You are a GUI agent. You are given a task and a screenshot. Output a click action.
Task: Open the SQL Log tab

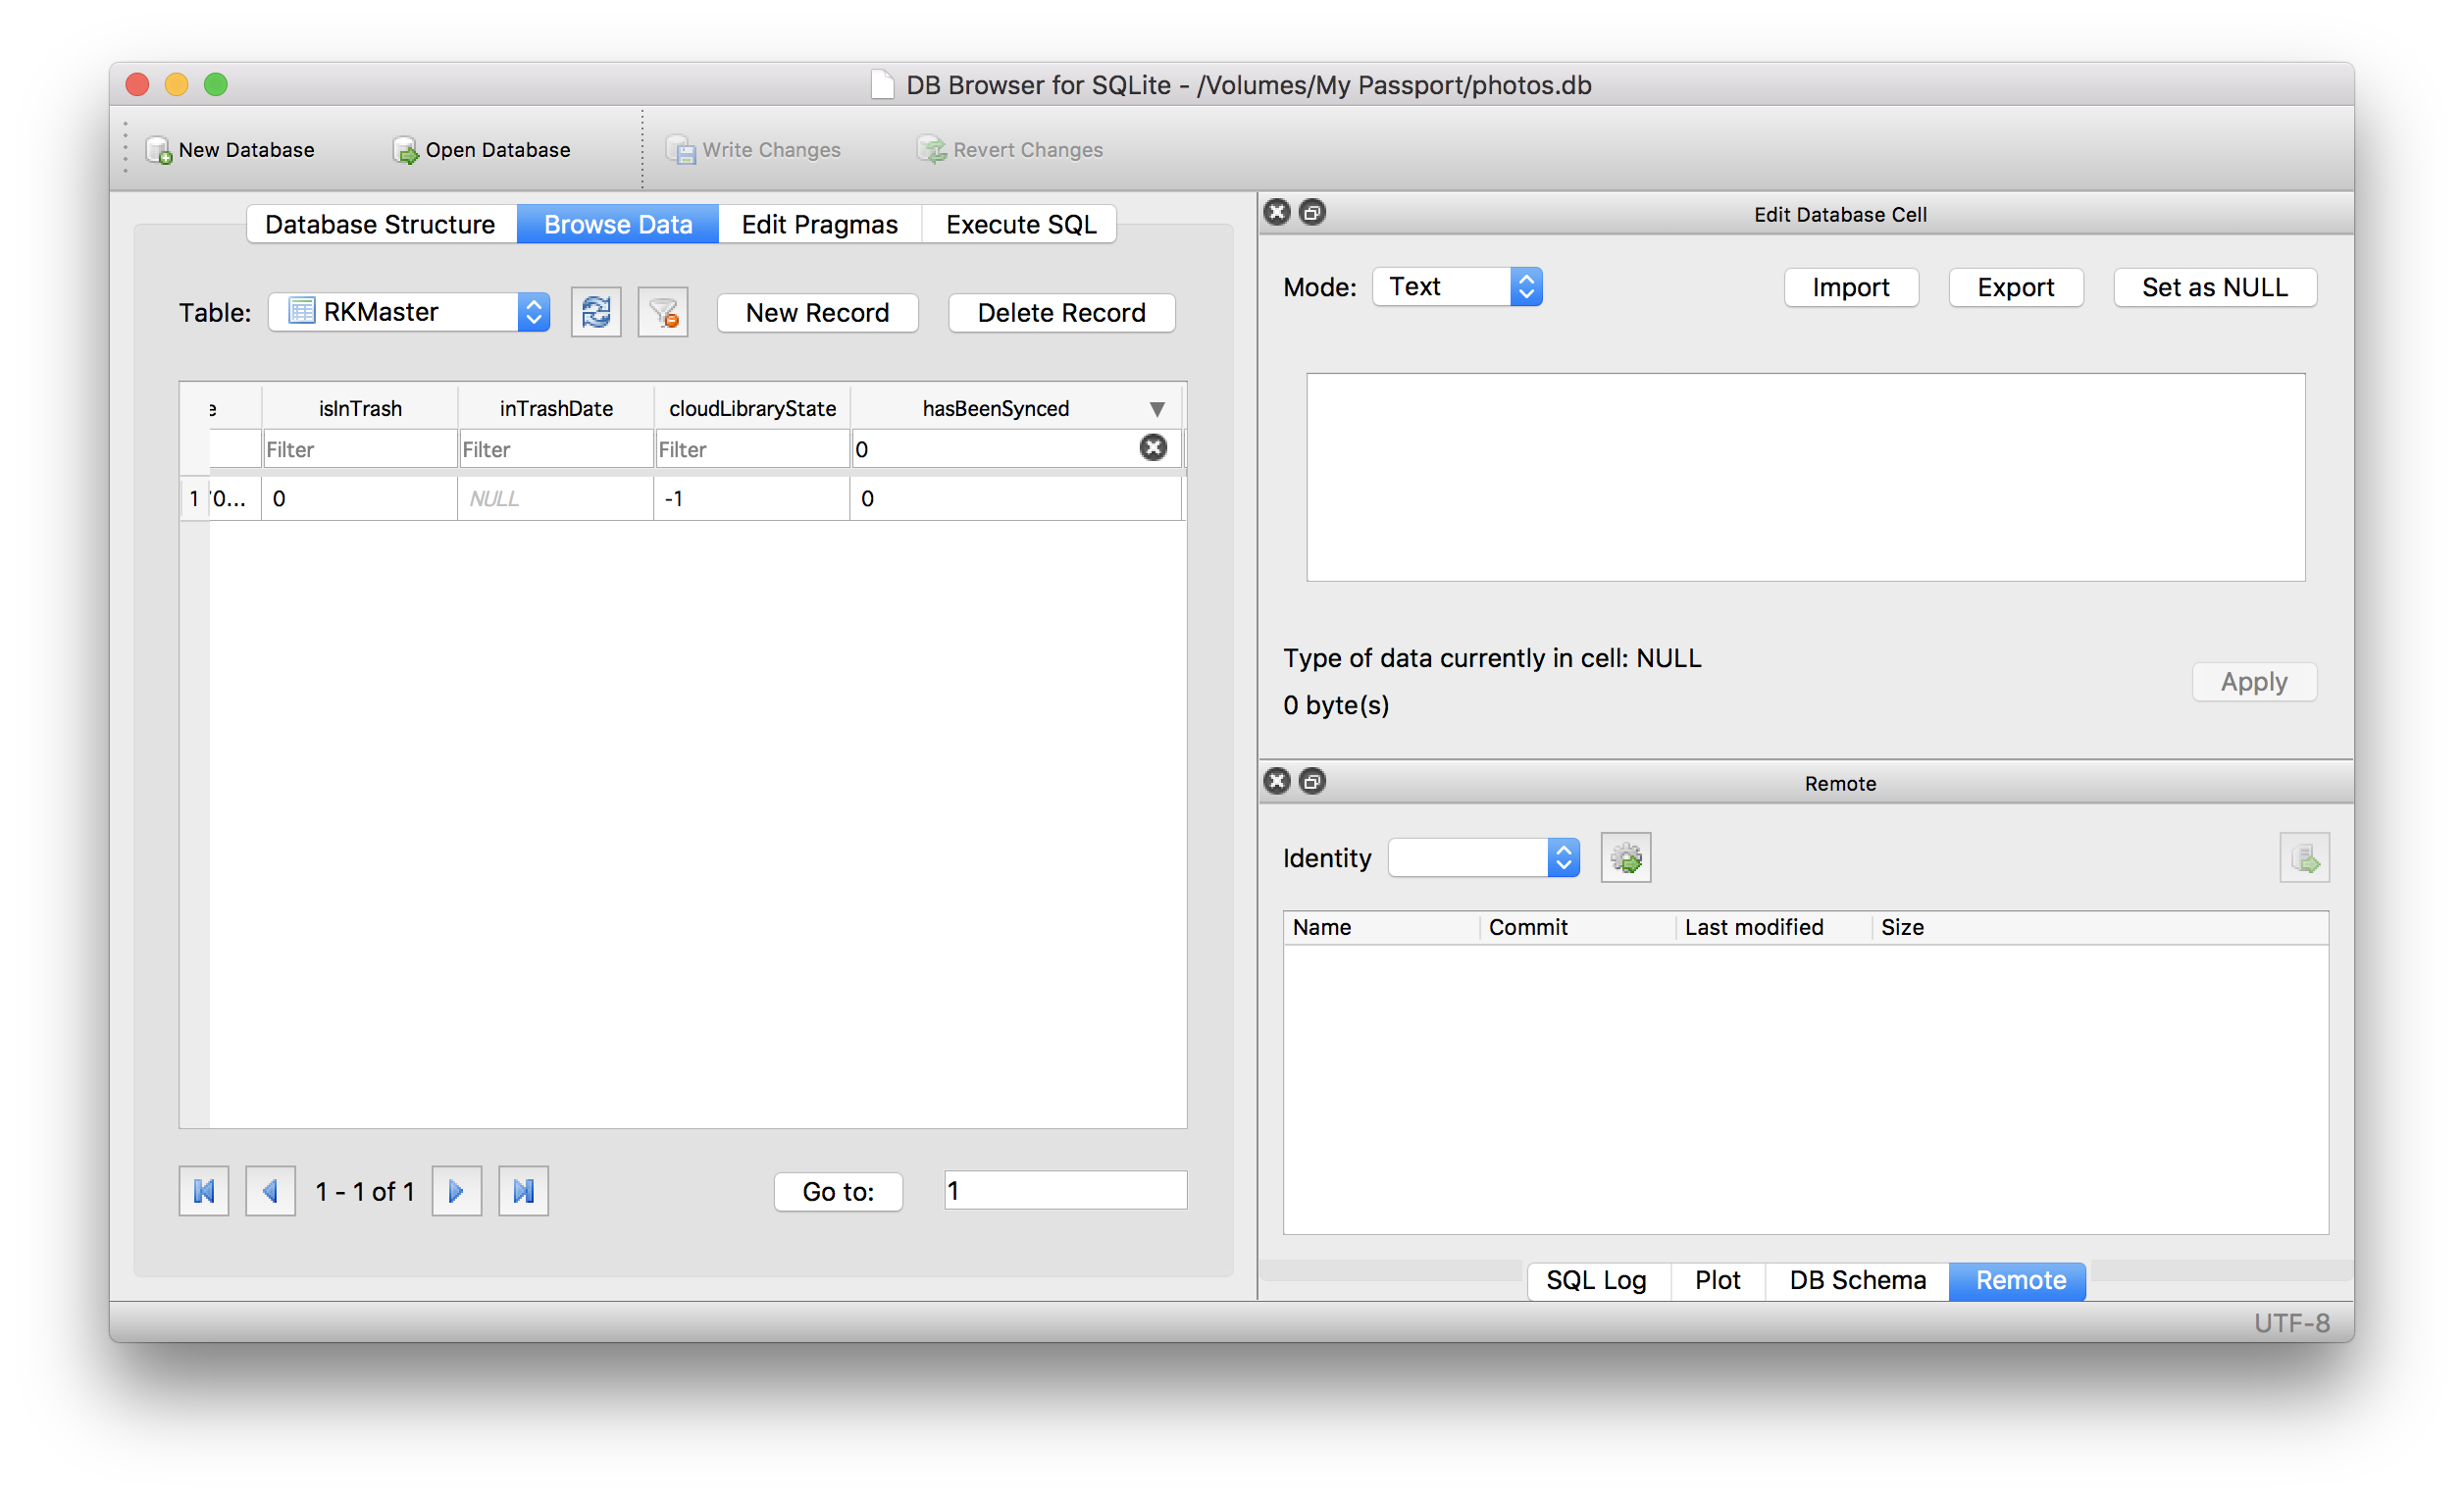(x=1596, y=1280)
